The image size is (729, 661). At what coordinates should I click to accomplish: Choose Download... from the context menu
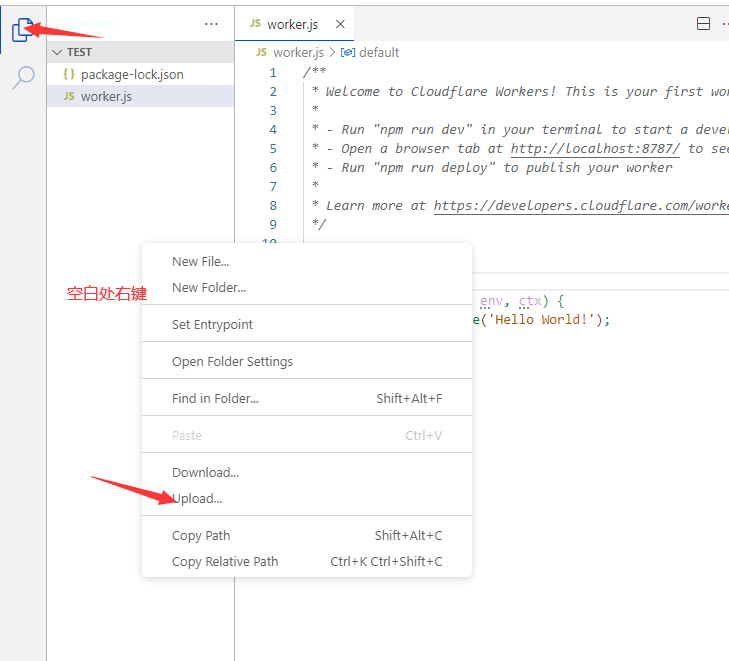click(x=205, y=473)
